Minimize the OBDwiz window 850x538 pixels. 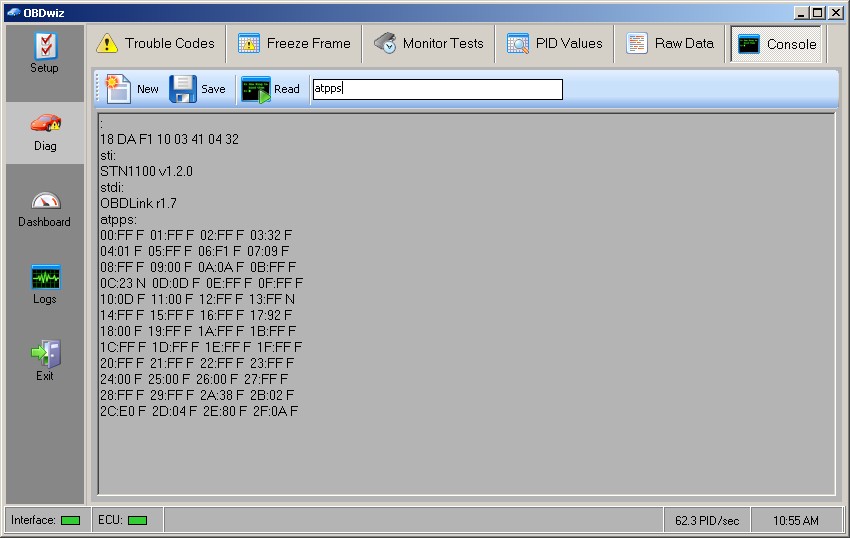[801, 13]
